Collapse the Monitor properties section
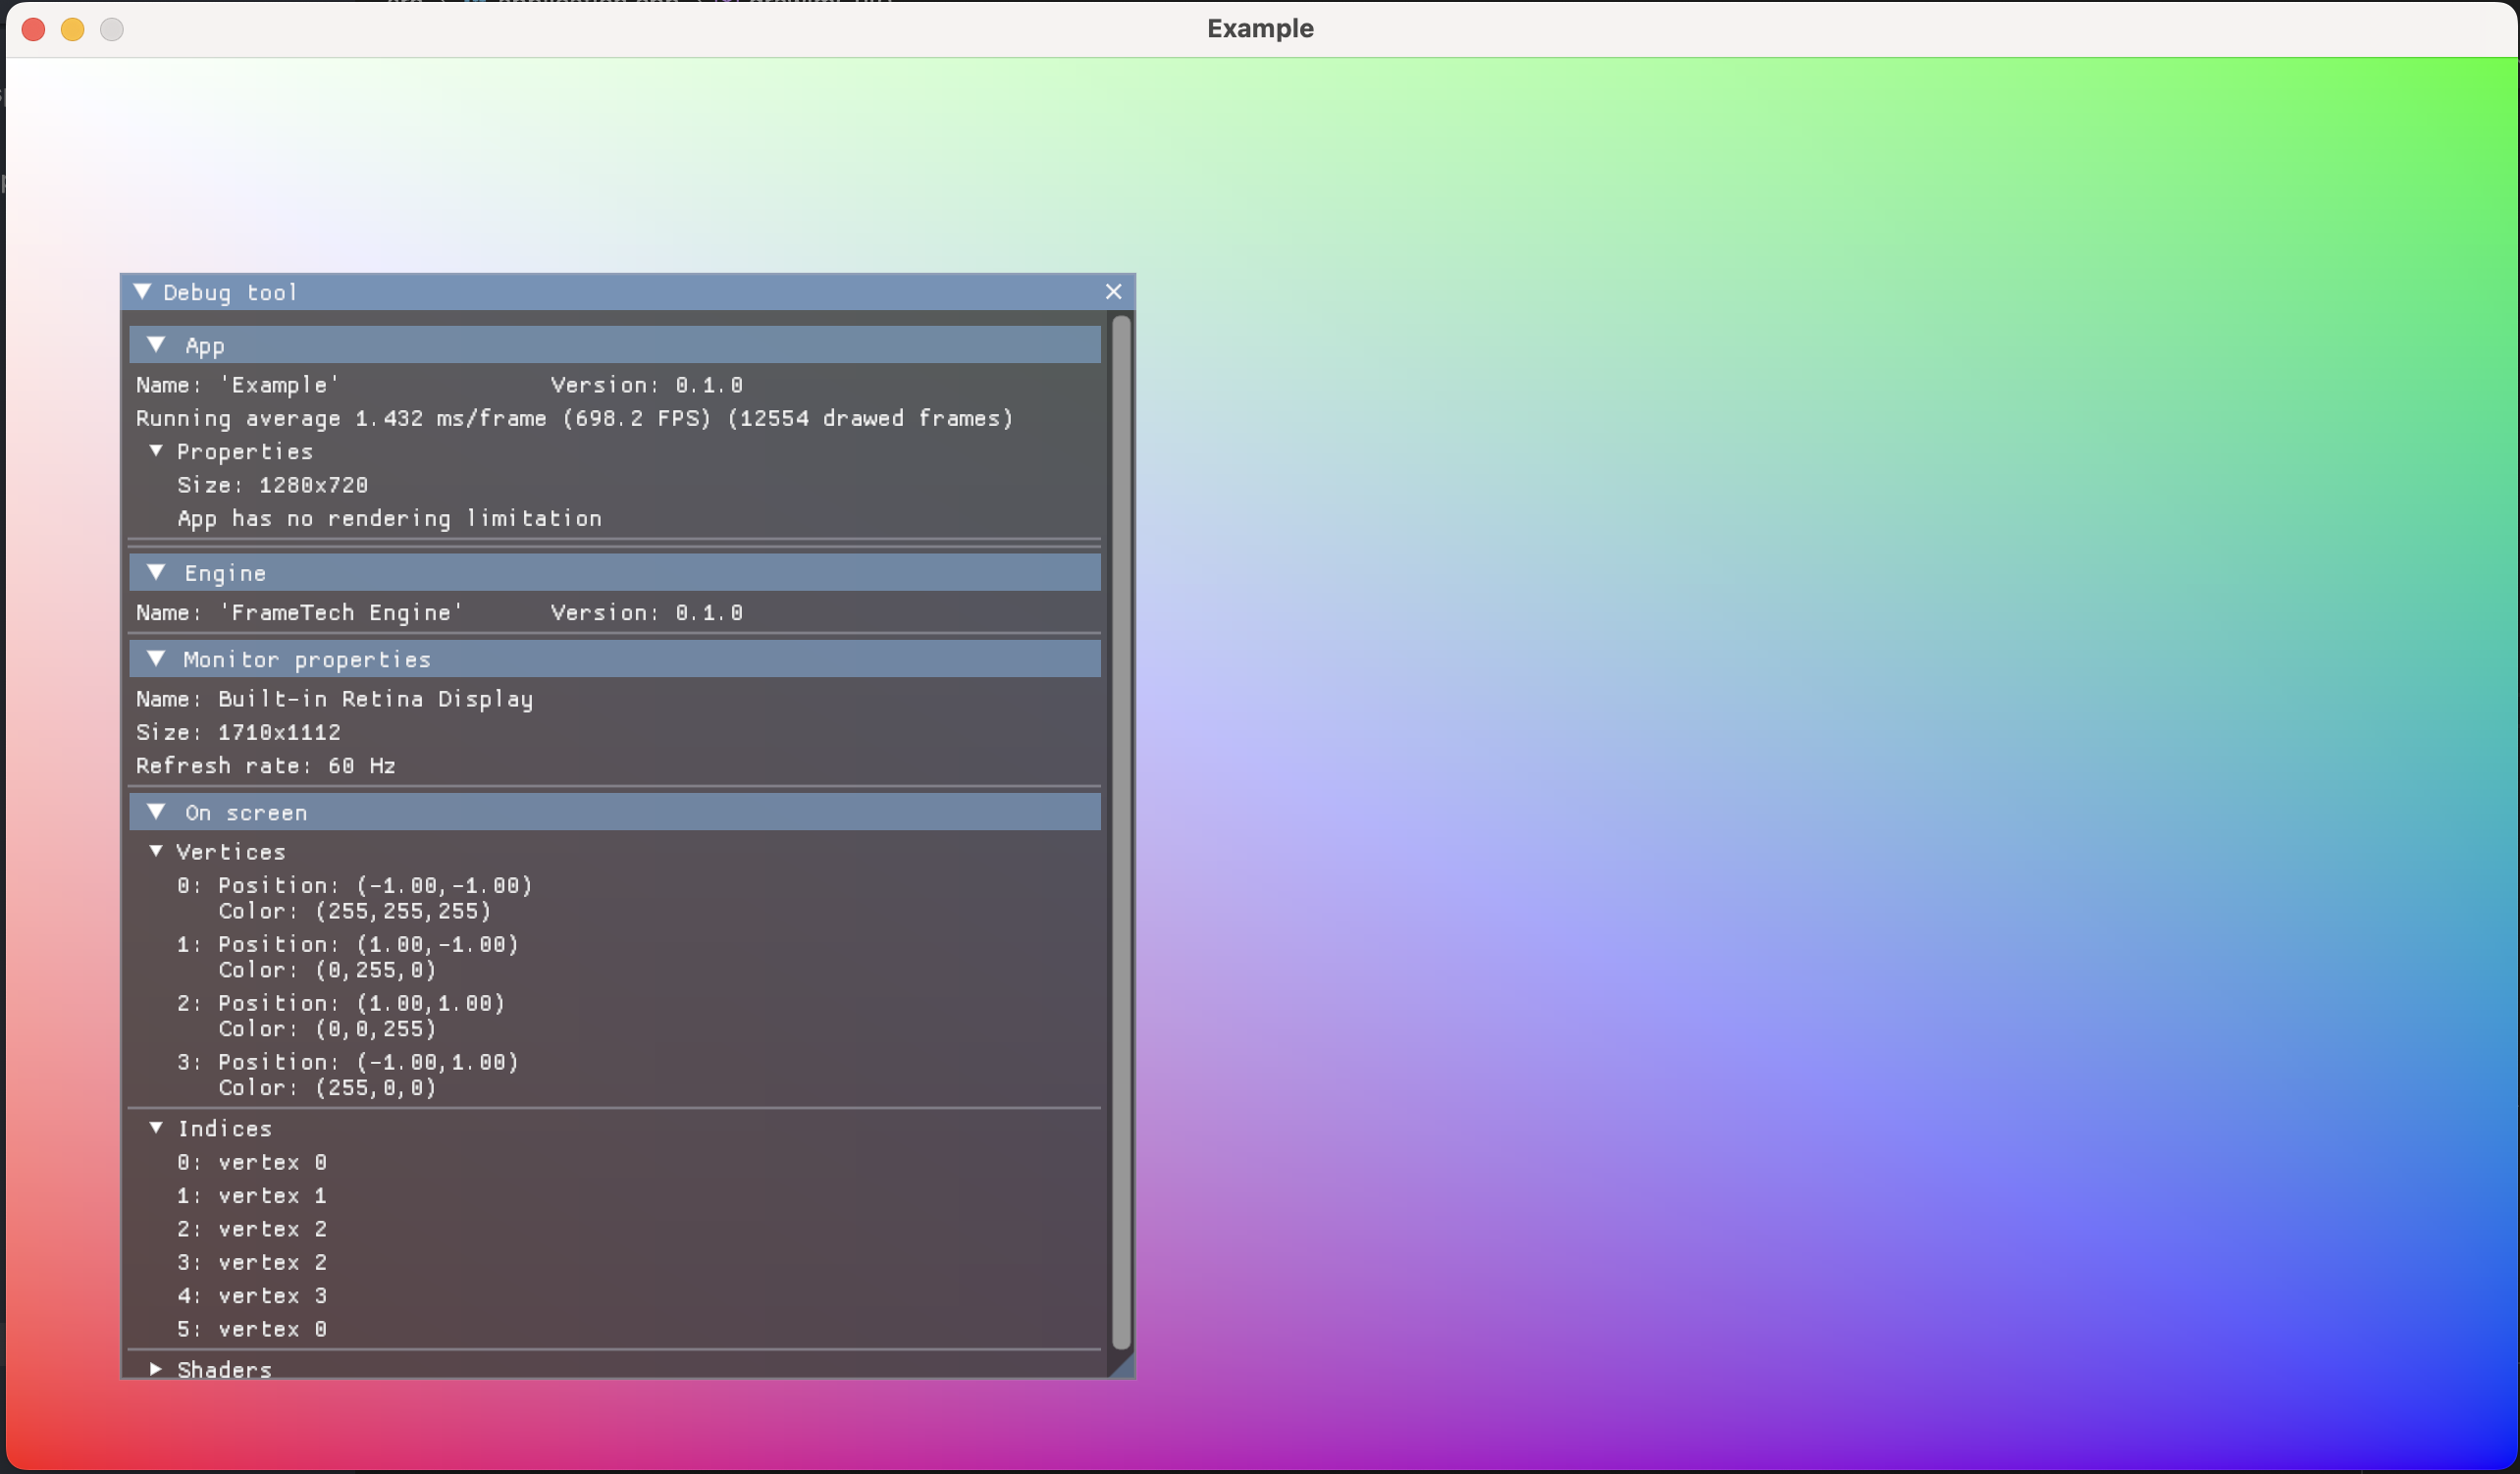This screenshot has height=1474, width=2520. click(156, 659)
